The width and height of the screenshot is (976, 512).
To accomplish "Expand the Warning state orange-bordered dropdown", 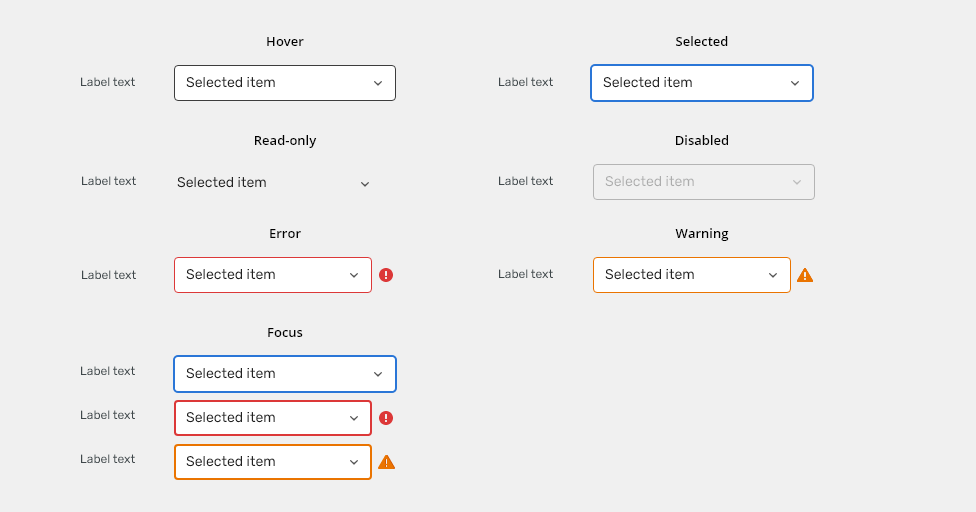I will coord(692,275).
